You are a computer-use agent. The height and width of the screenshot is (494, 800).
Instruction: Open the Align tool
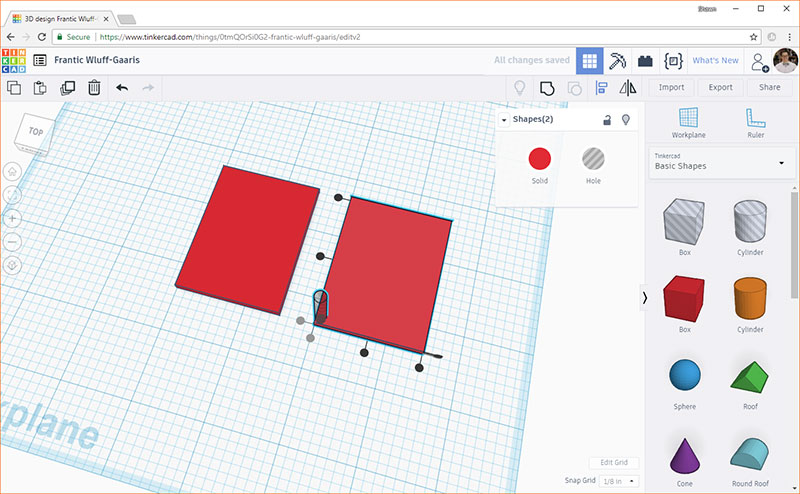[602, 88]
